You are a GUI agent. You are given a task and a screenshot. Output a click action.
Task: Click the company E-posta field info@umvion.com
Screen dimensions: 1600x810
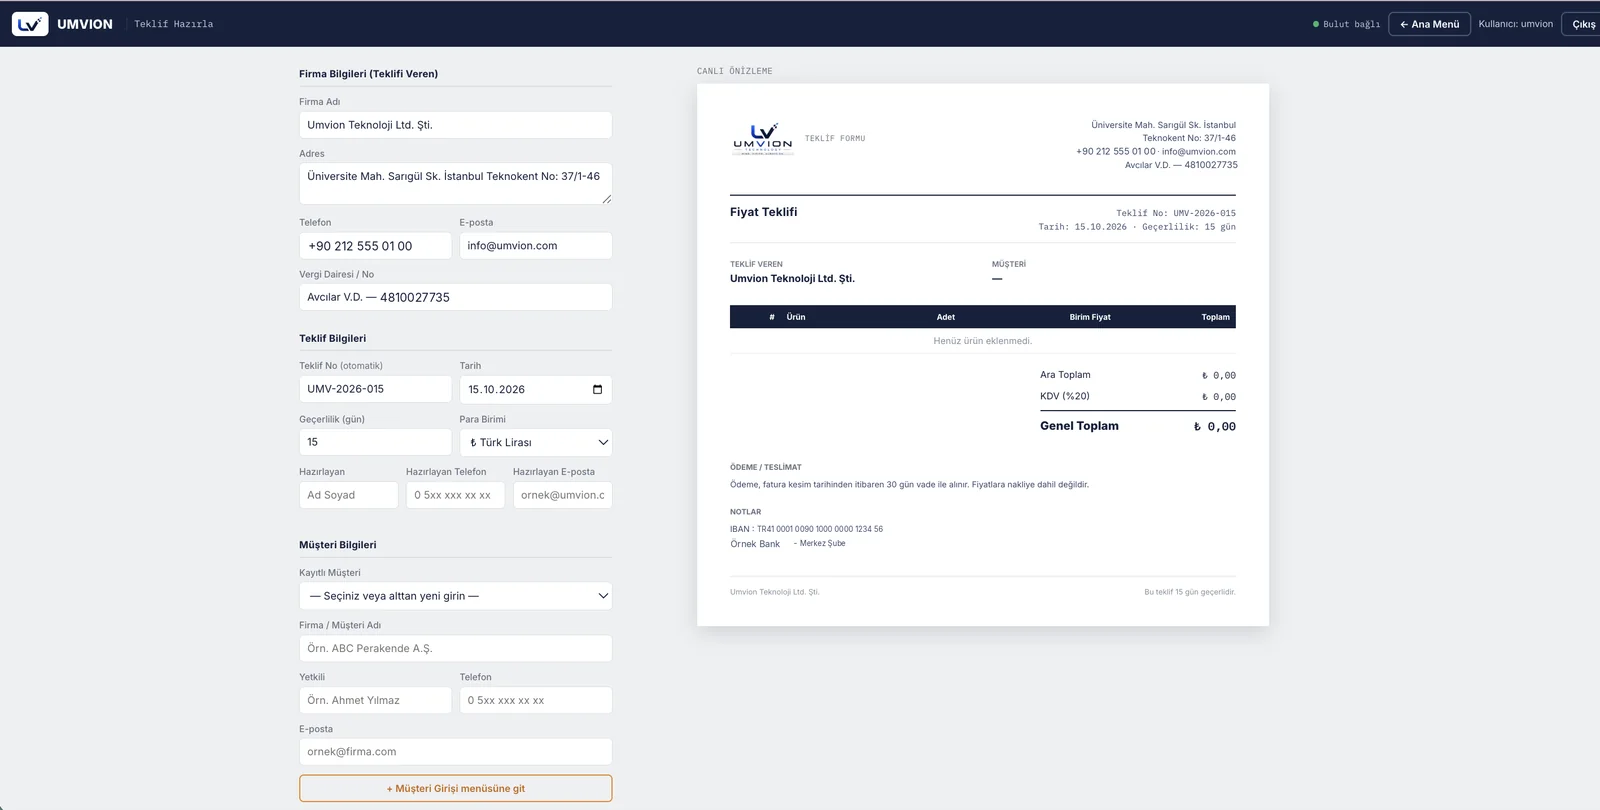536,246
